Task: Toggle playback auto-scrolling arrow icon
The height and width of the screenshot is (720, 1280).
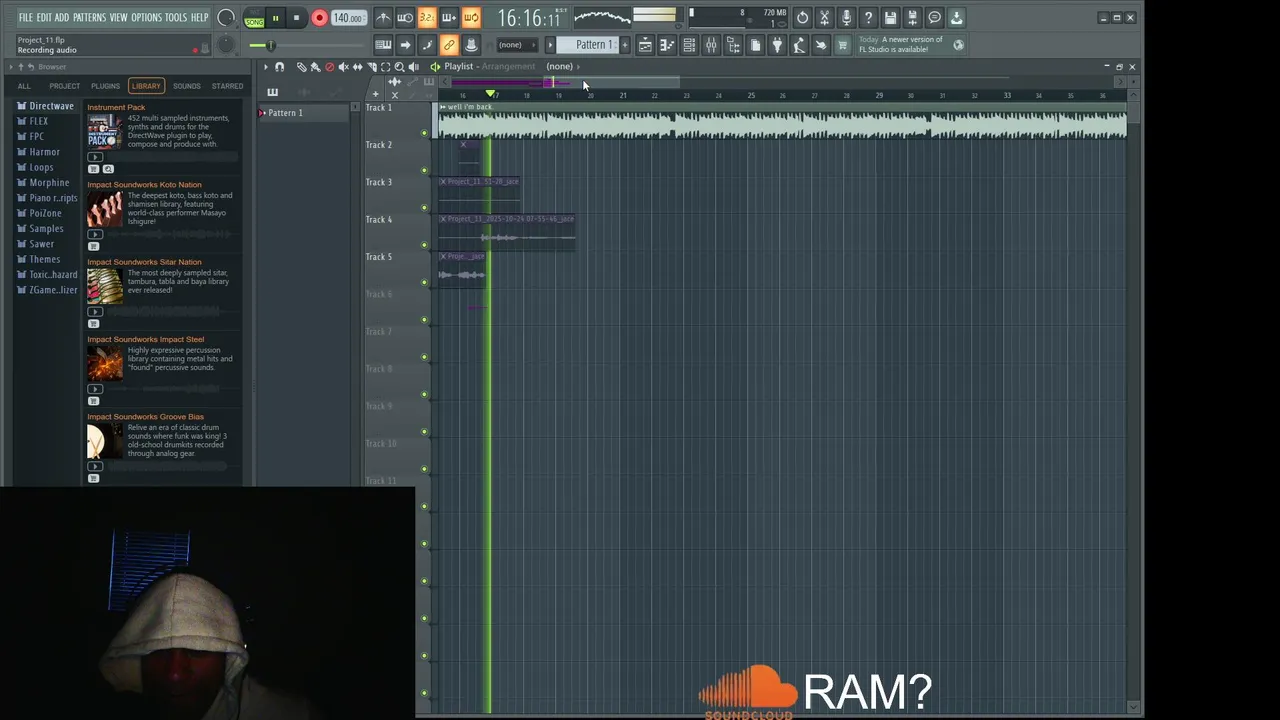Action: click(x=405, y=45)
